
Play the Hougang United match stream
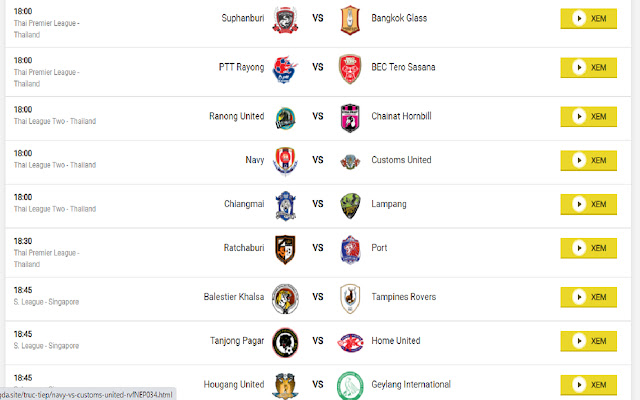[588, 384]
